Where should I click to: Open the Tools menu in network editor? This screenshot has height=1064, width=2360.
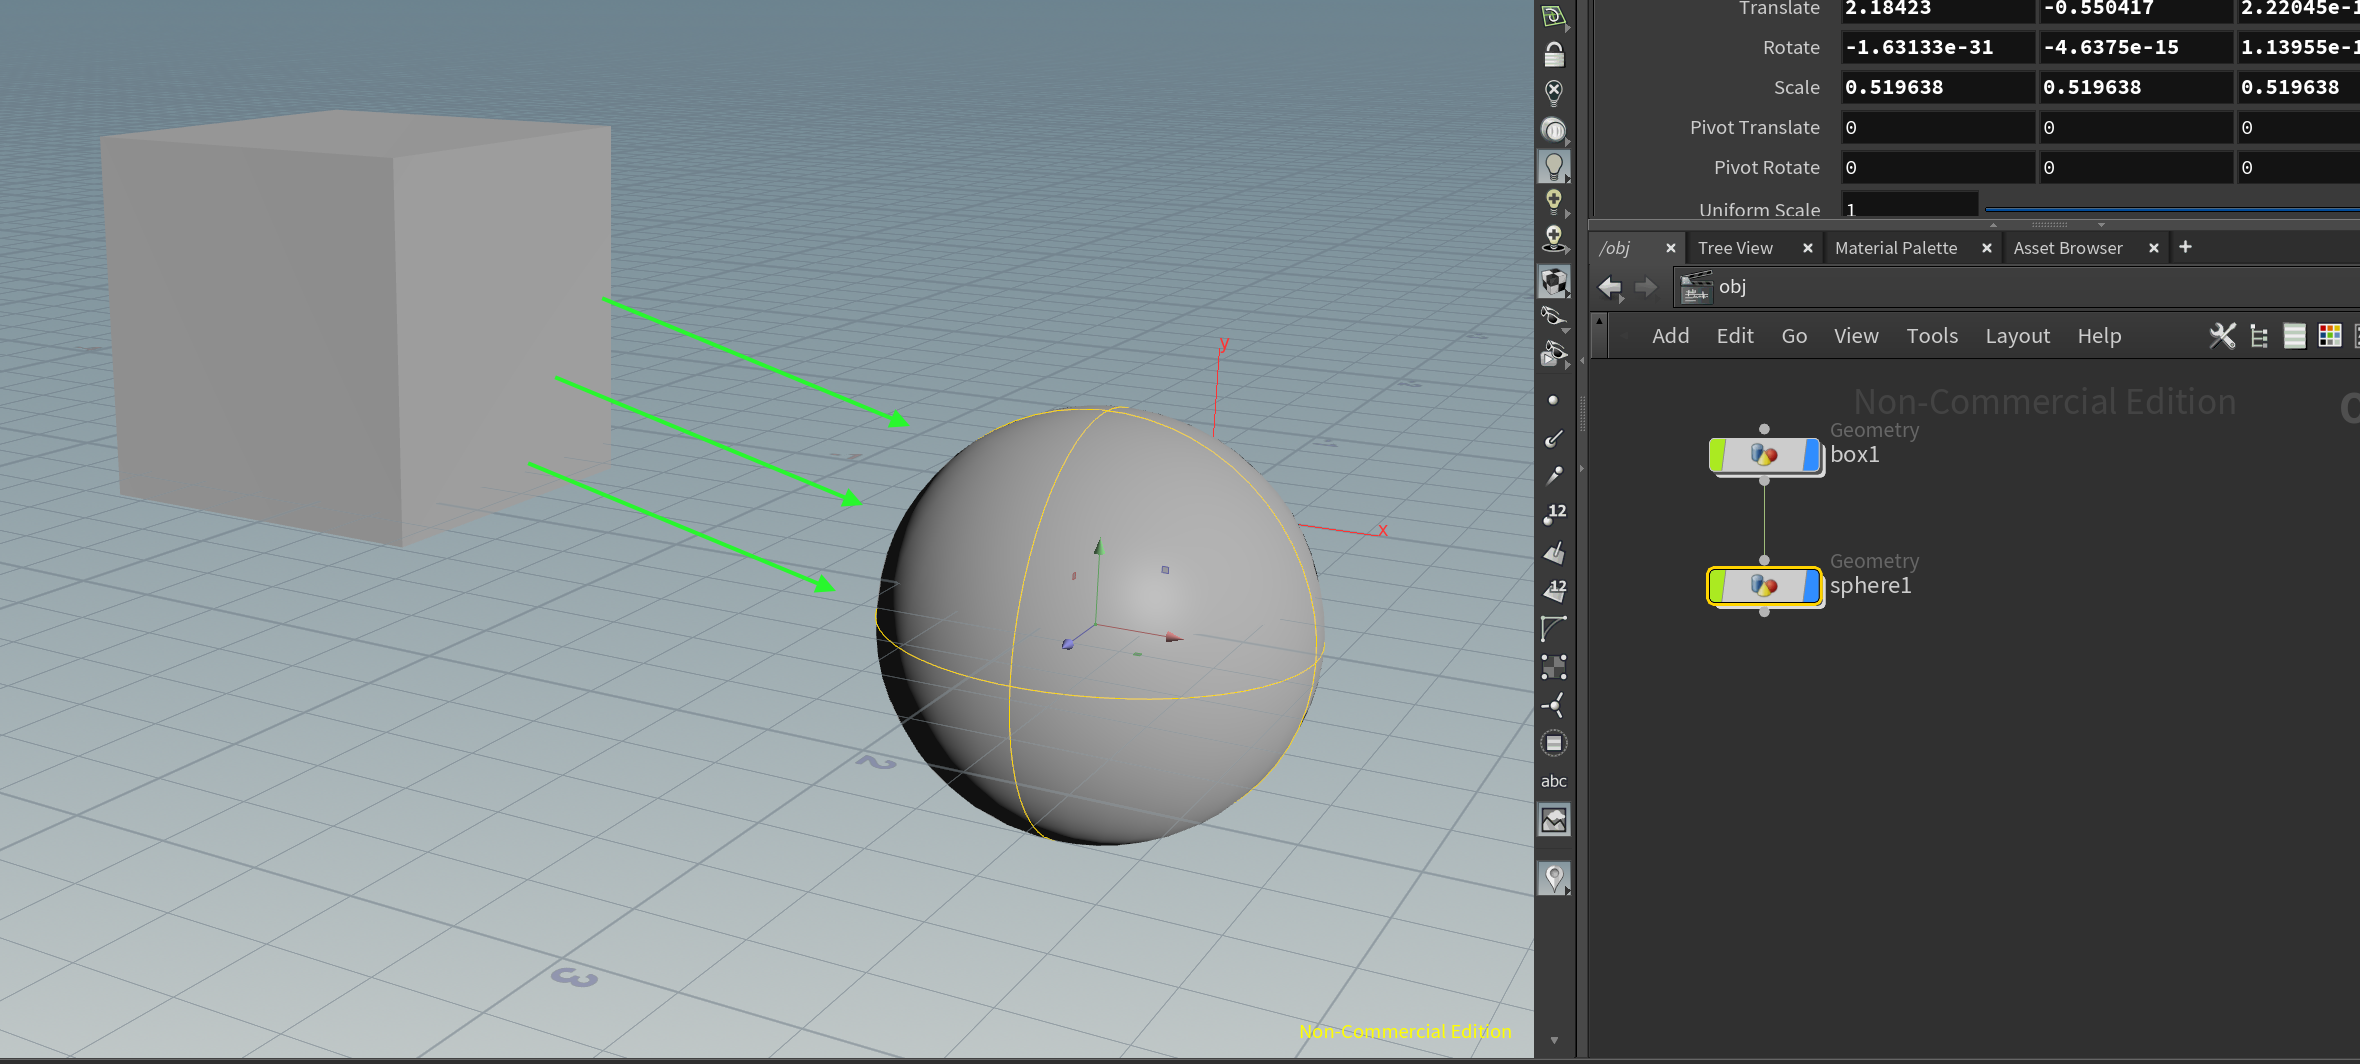pyautogui.click(x=1932, y=336)
